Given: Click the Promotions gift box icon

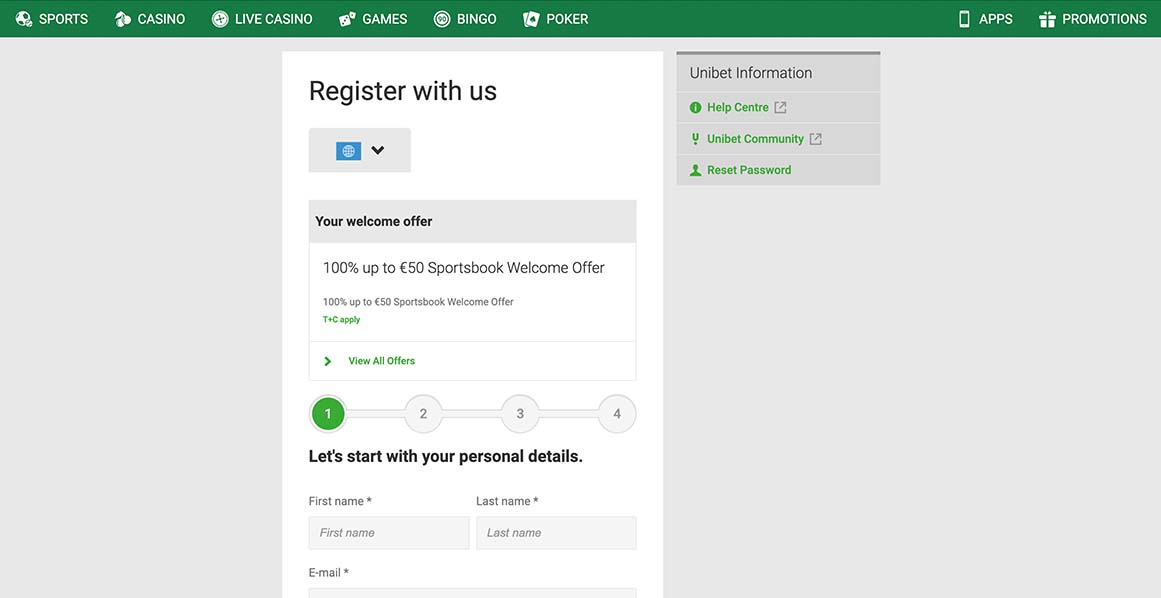Looking at the screenshot, I should [x=1047, y=19].
